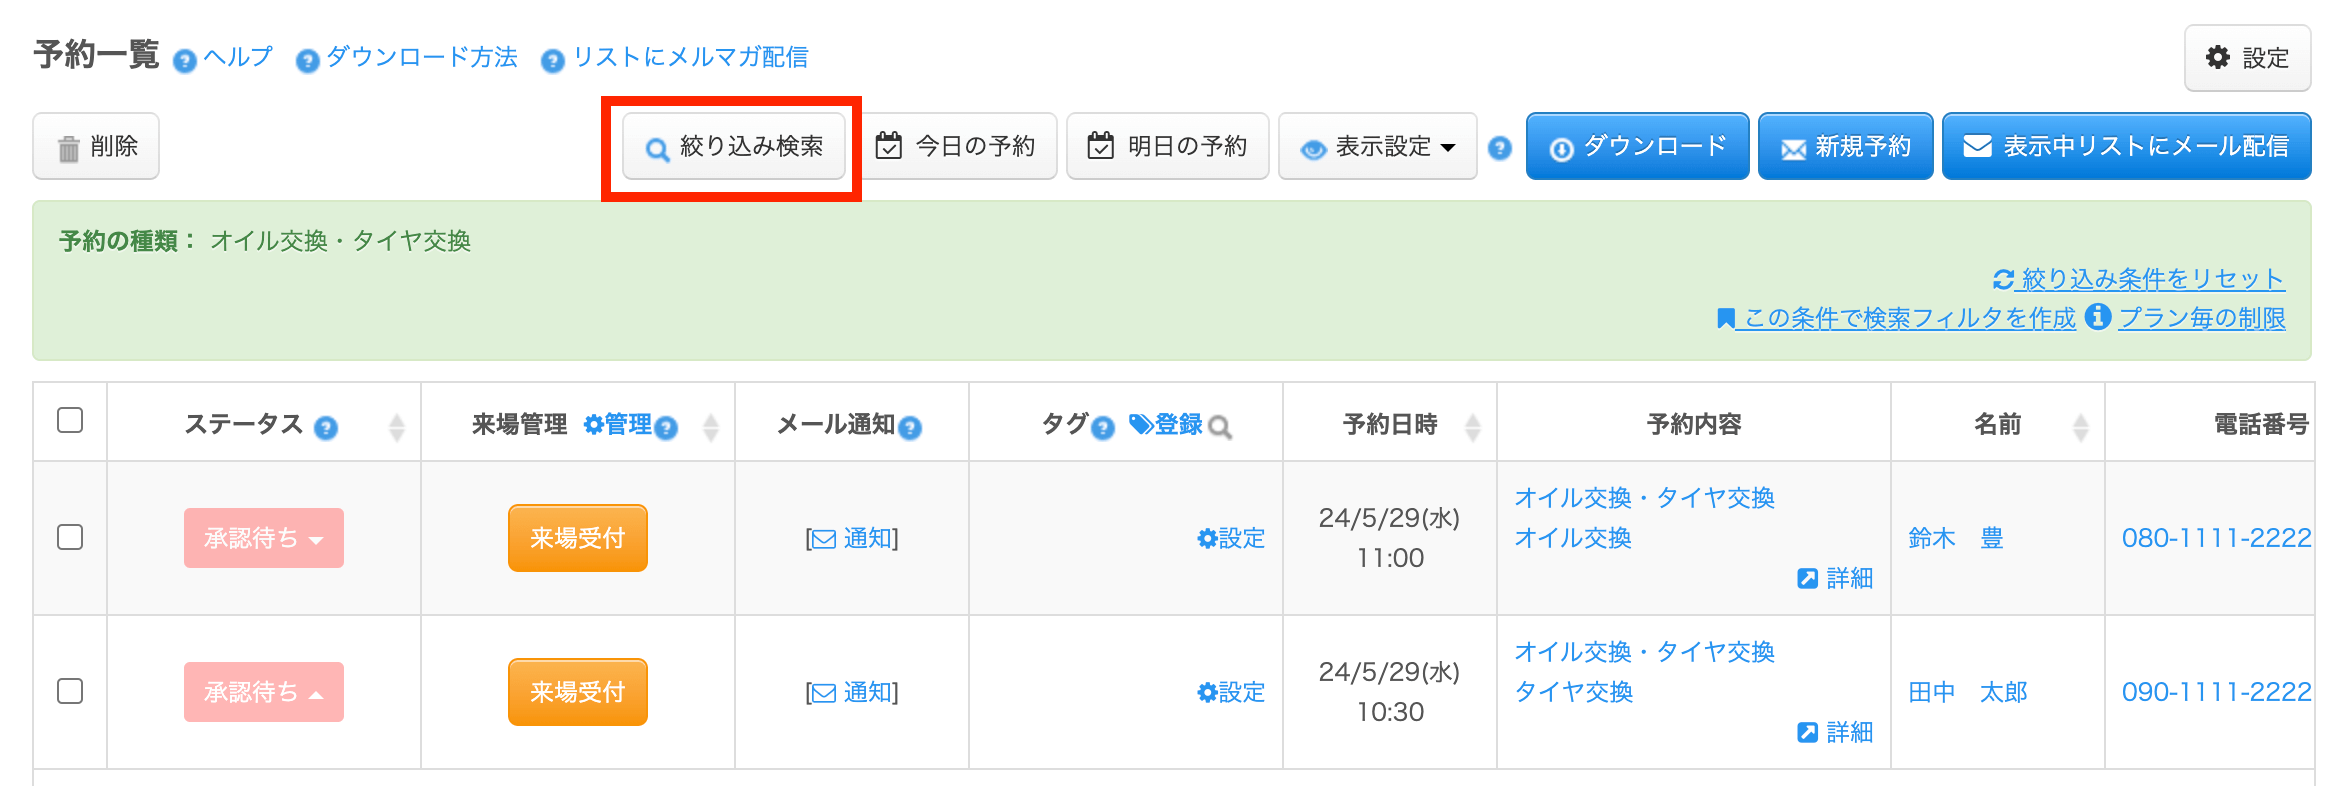Screen dimensions: 2346x786
Task: Click help icon next to 表示設定
Action: (1499, 148)
